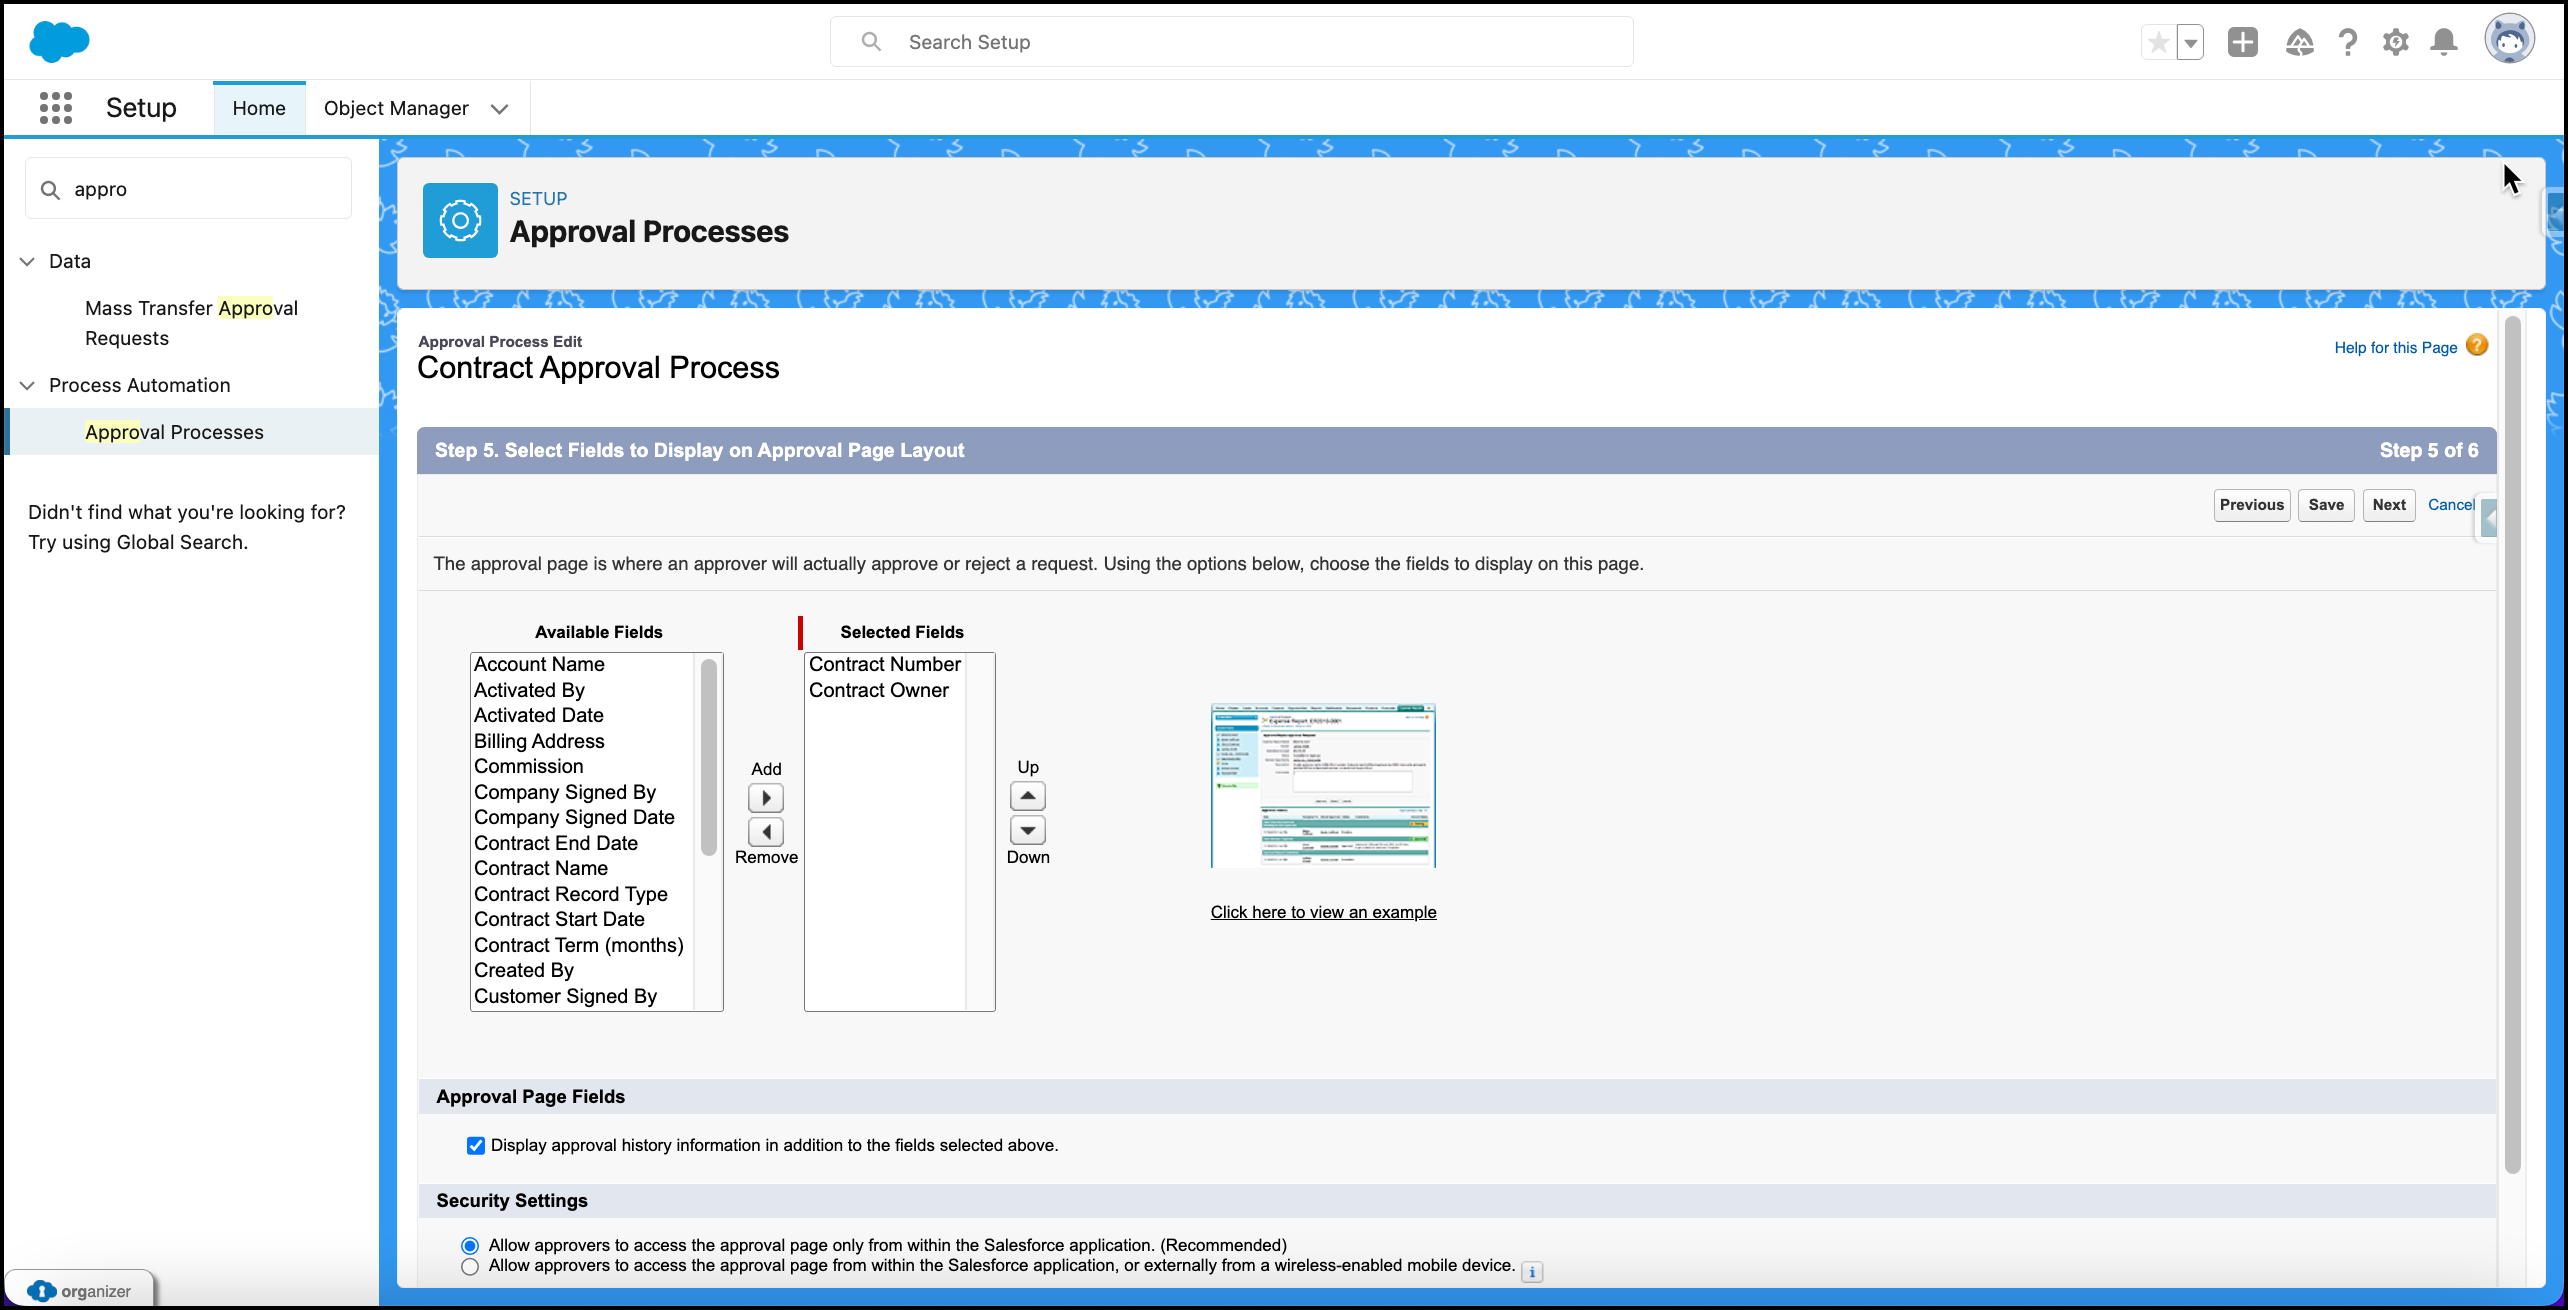
Task: Click the Approval Processes setup gear icon
Action: point(460,220)
